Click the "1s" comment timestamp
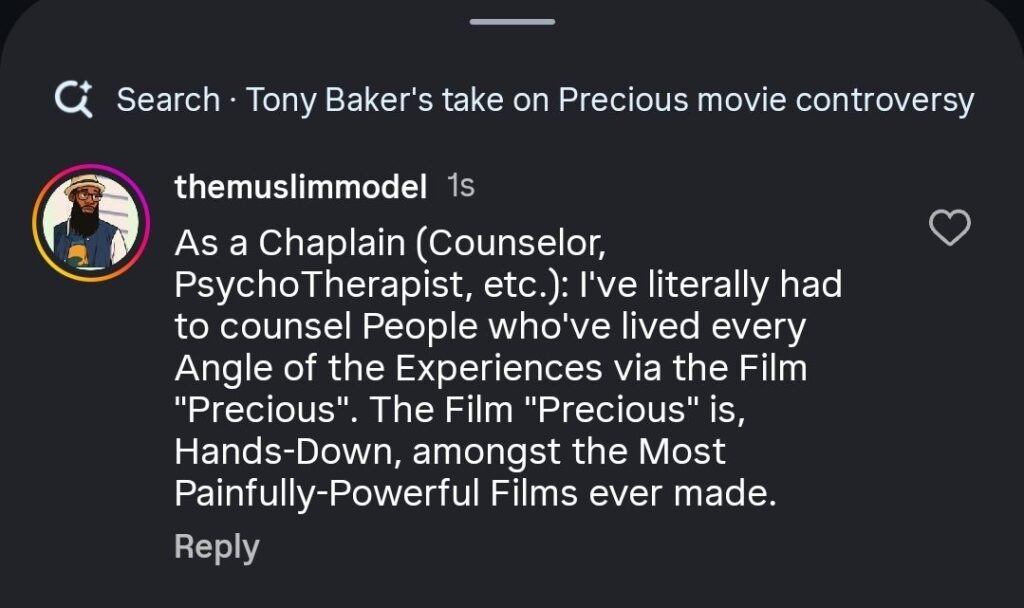 (461, 186)
